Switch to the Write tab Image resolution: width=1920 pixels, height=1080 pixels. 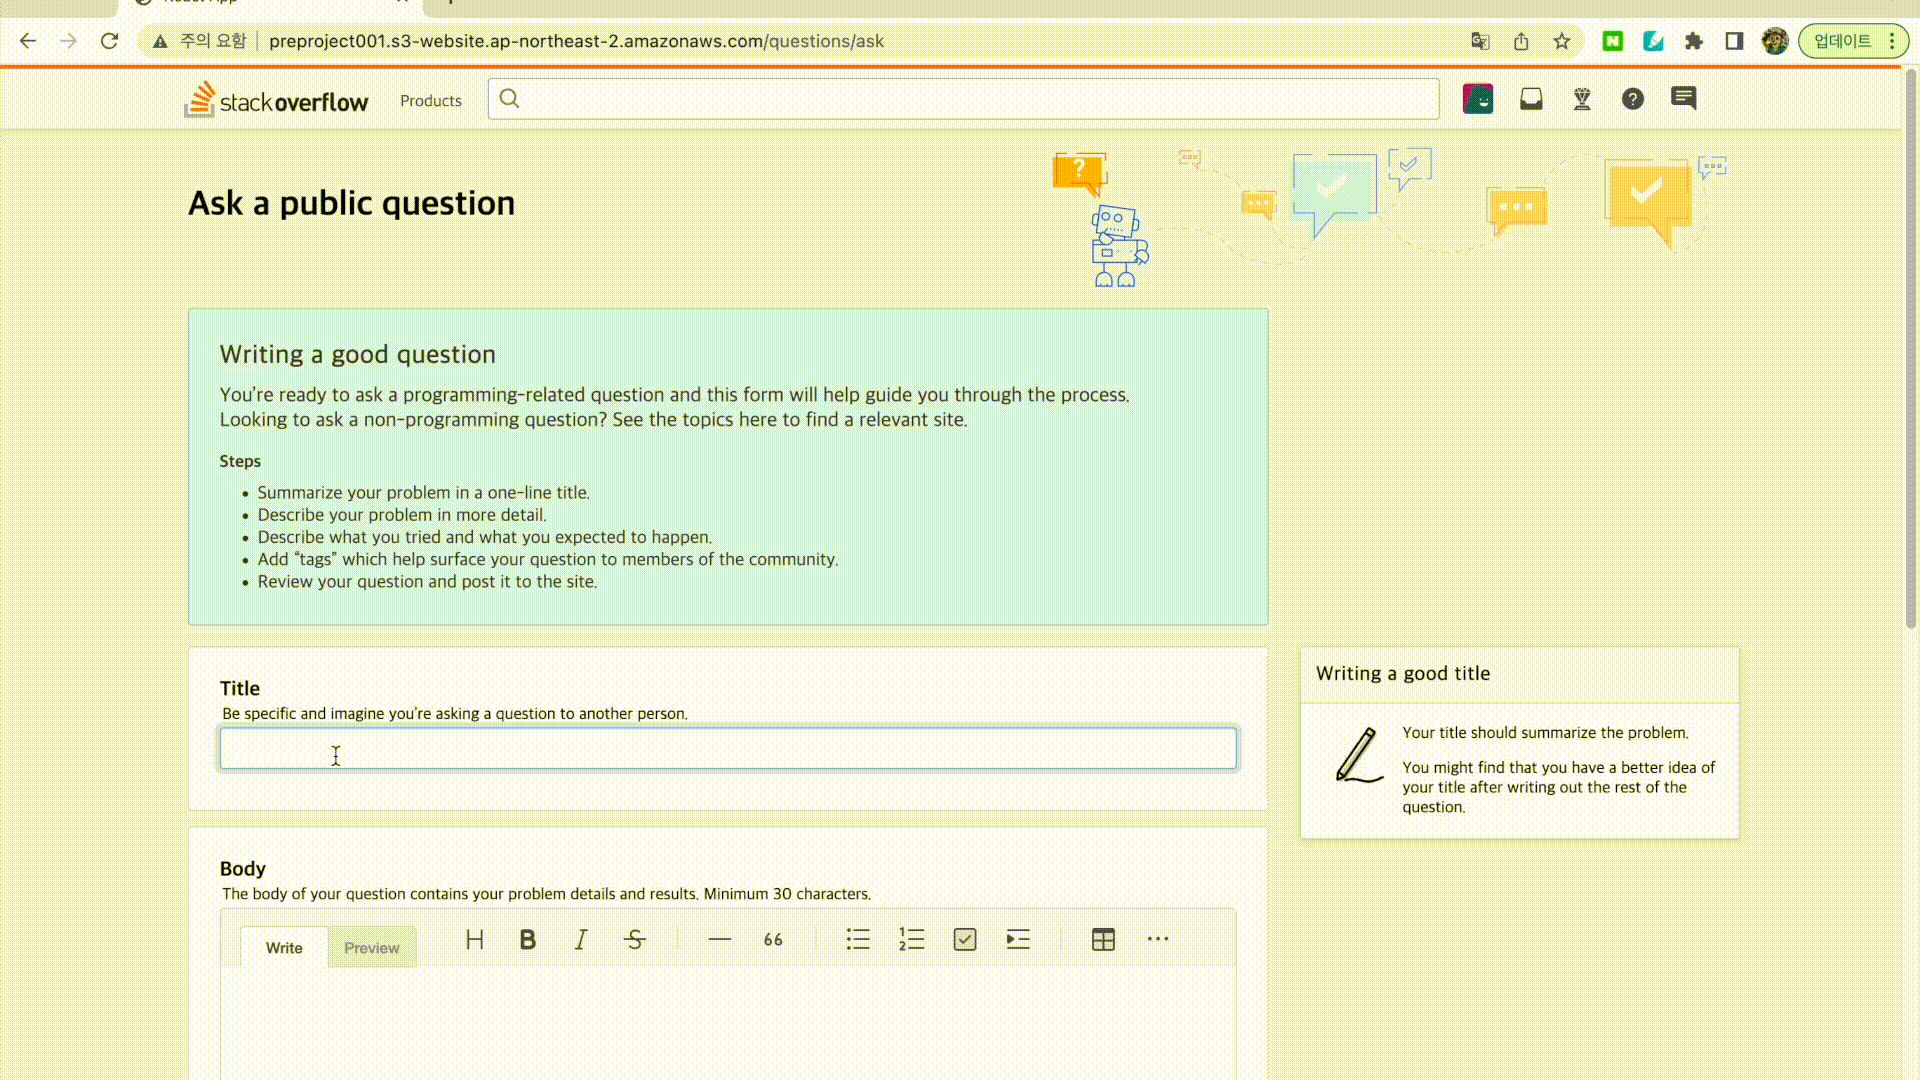284,947
